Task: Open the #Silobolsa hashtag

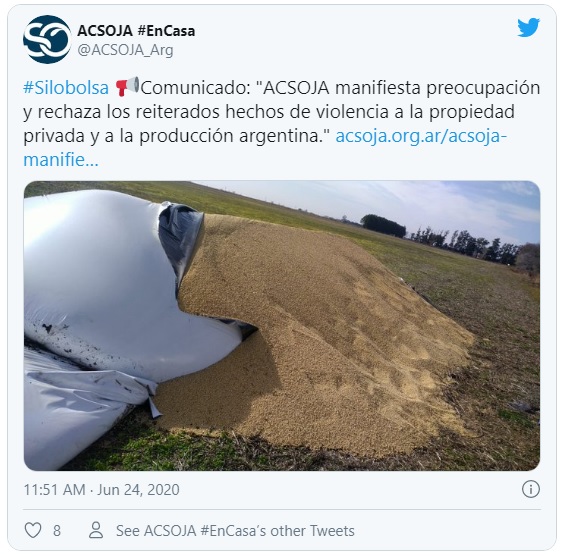Action: pyautogui.click(x=66, y=88)
